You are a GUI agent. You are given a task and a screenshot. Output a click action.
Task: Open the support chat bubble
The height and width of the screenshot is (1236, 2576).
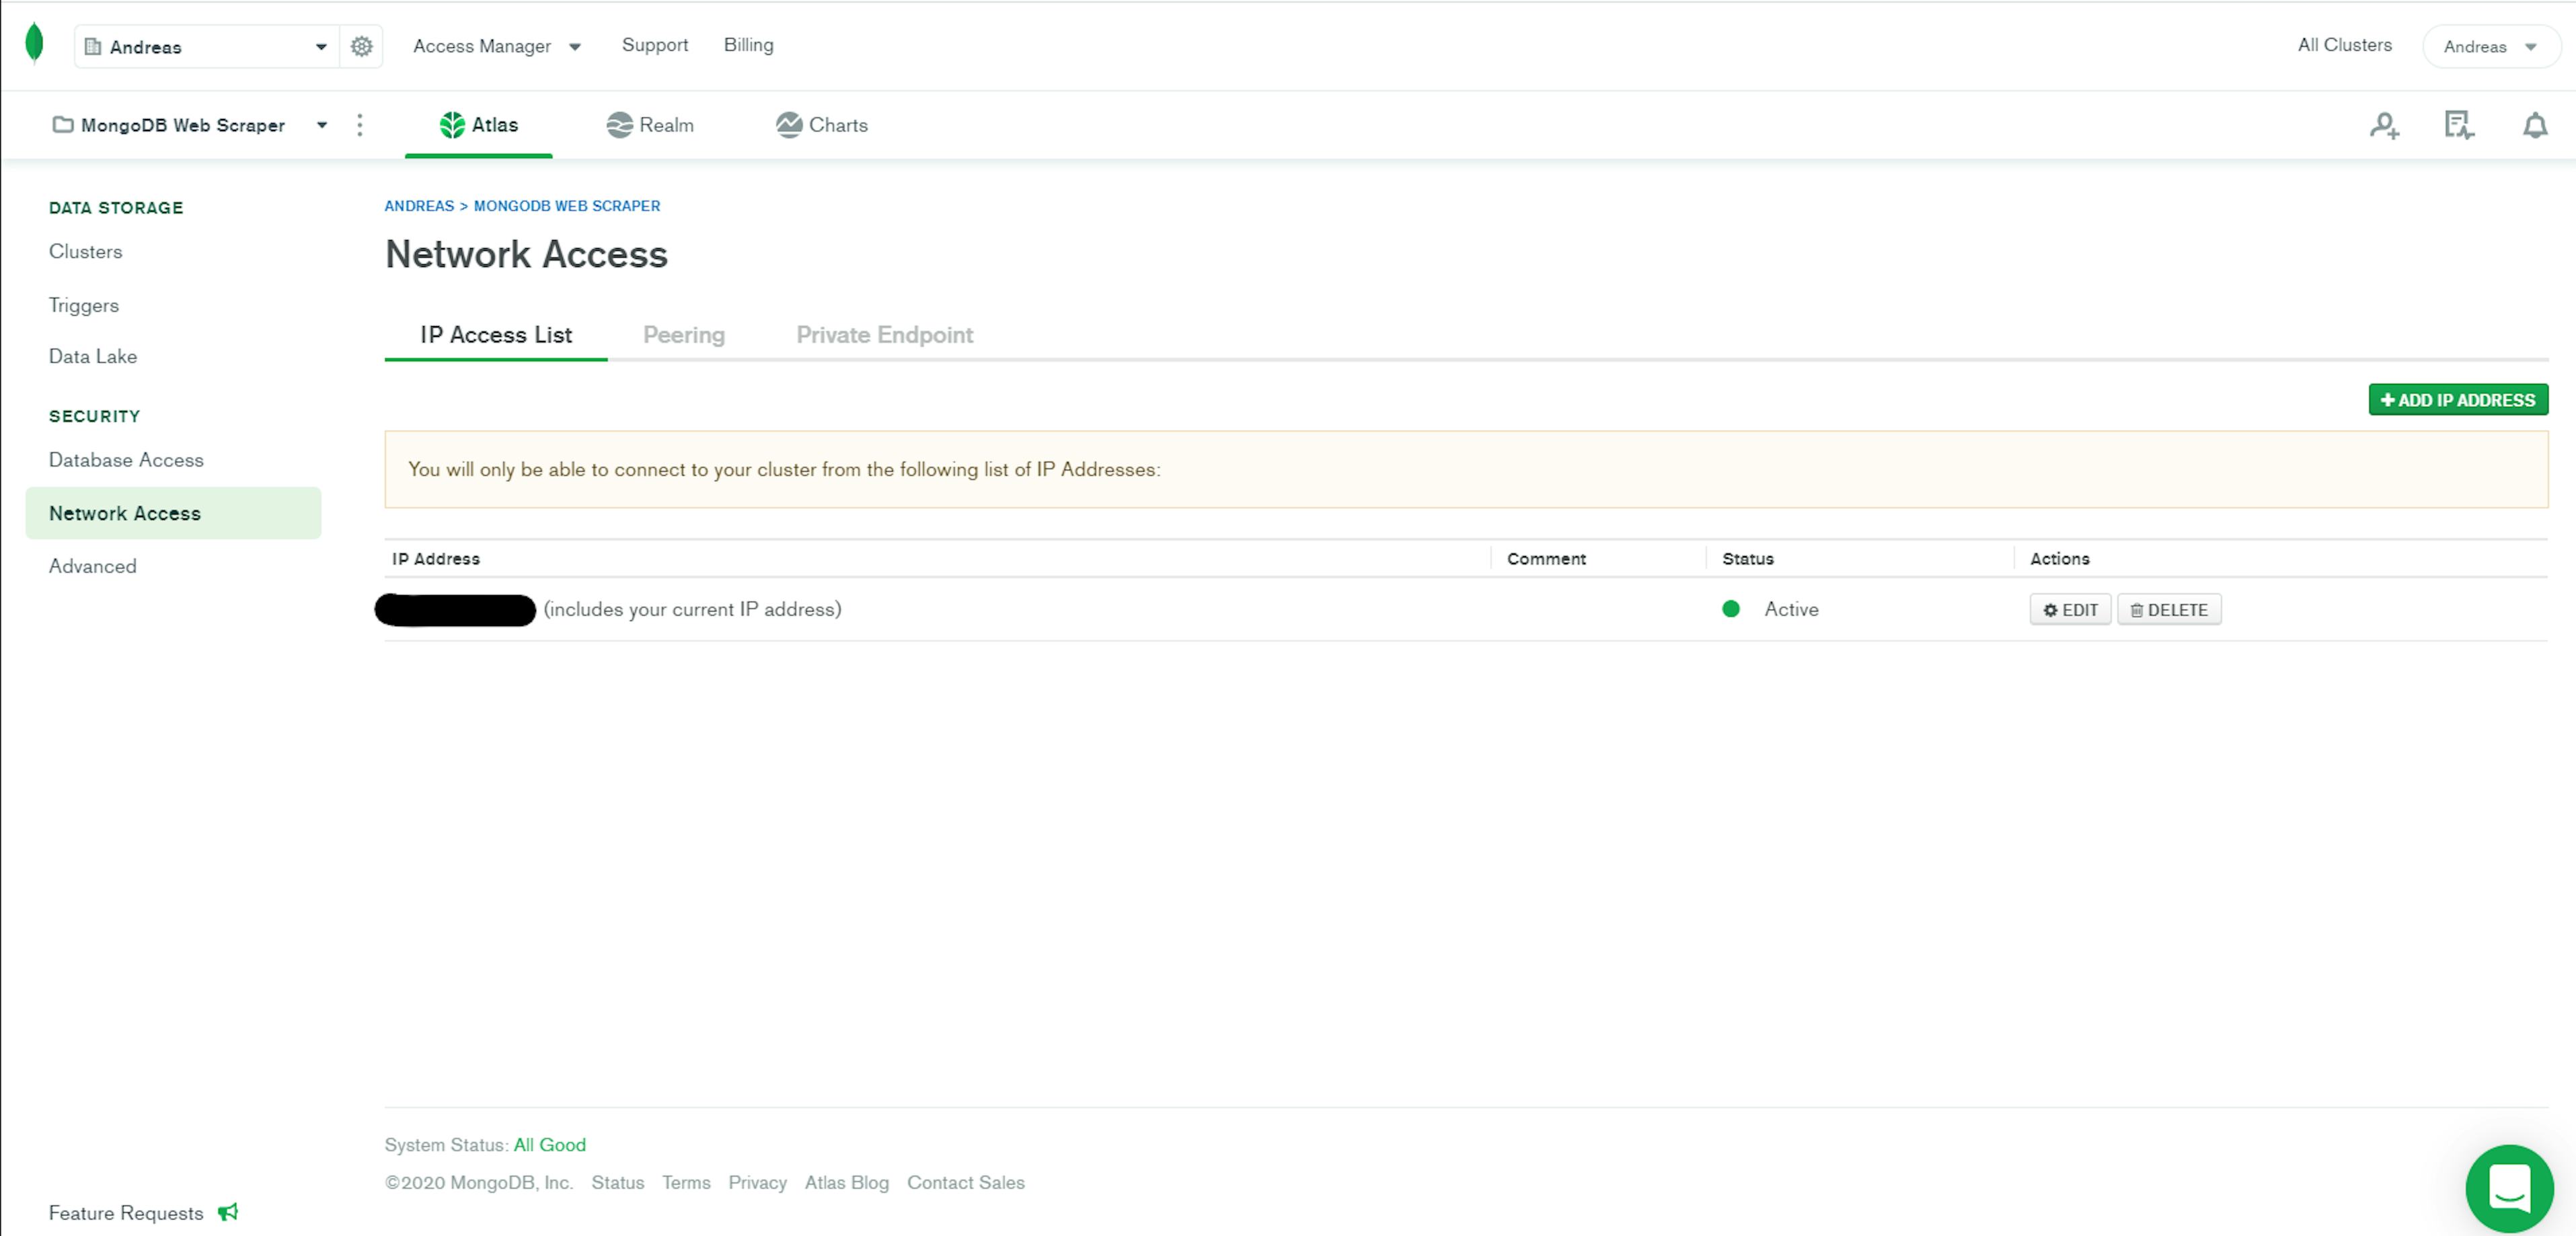[x=2509, y=1188]
